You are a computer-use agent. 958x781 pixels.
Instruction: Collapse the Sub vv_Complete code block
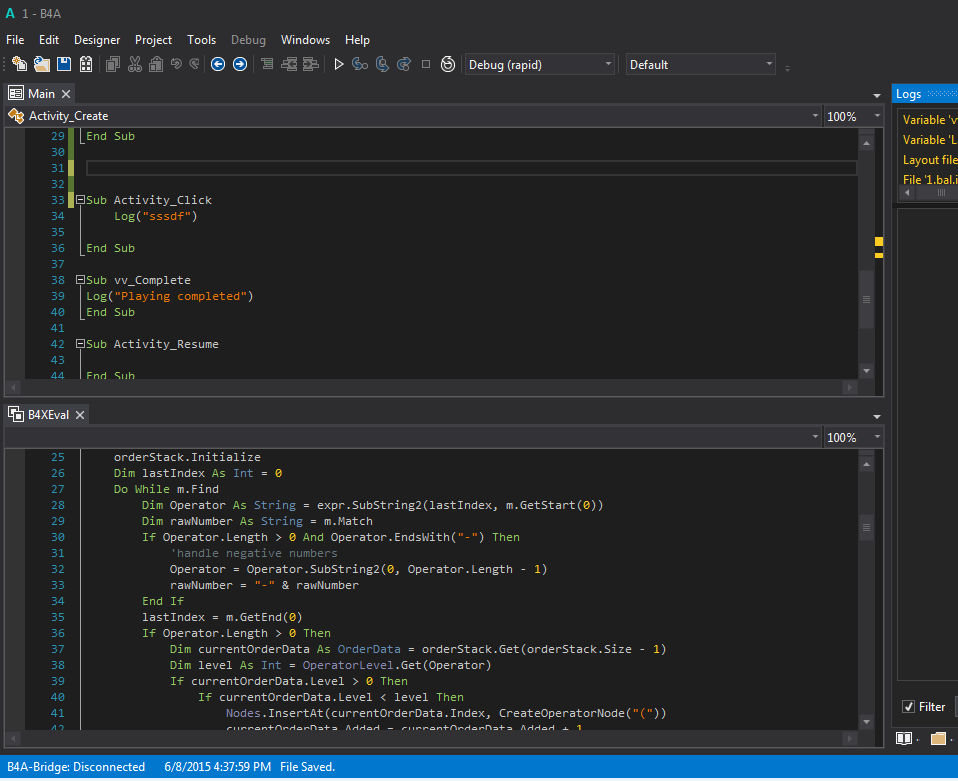[80, 280]
